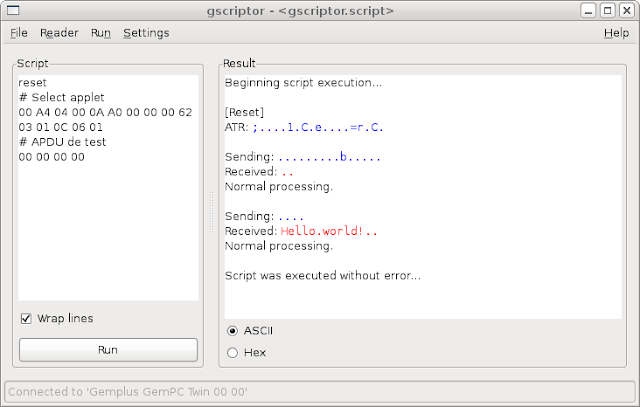Click the '00 00 00 00' script line
Image resolution: width=640 pixels, height=407 pixels.
coord(51,157)
